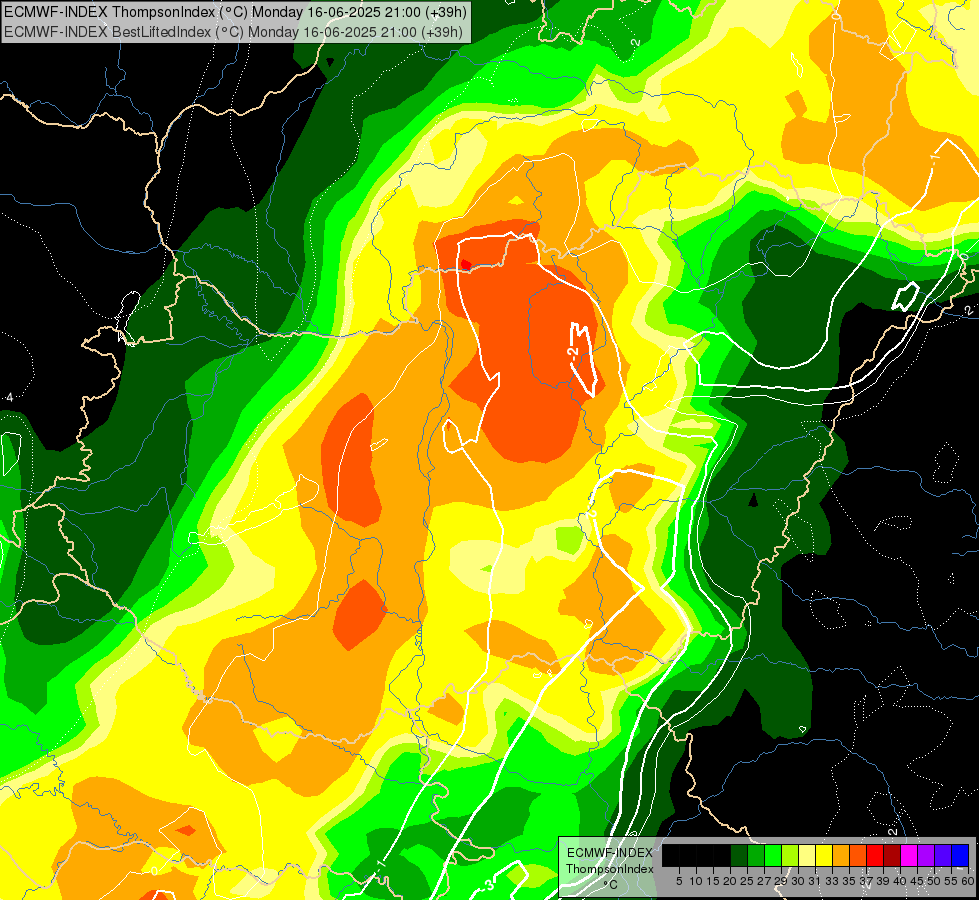Screen dimensions: 979x900
Task: Click the legend tick value 20
Action: (x=730, y=881)
